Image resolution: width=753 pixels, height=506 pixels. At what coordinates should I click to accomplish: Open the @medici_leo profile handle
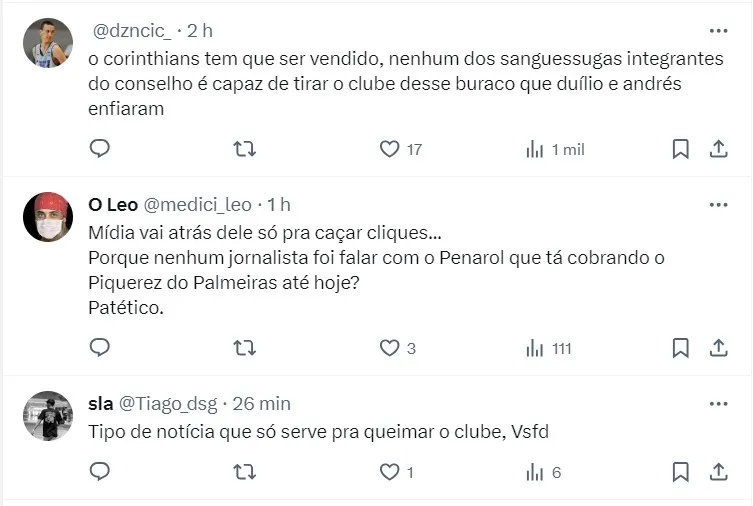[x=198, y=205]
